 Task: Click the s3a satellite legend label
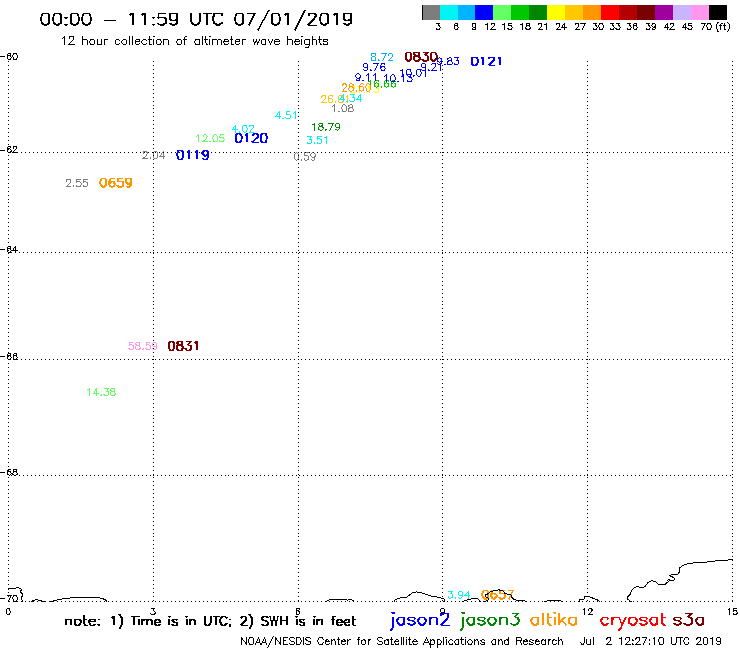click(689, 620)
